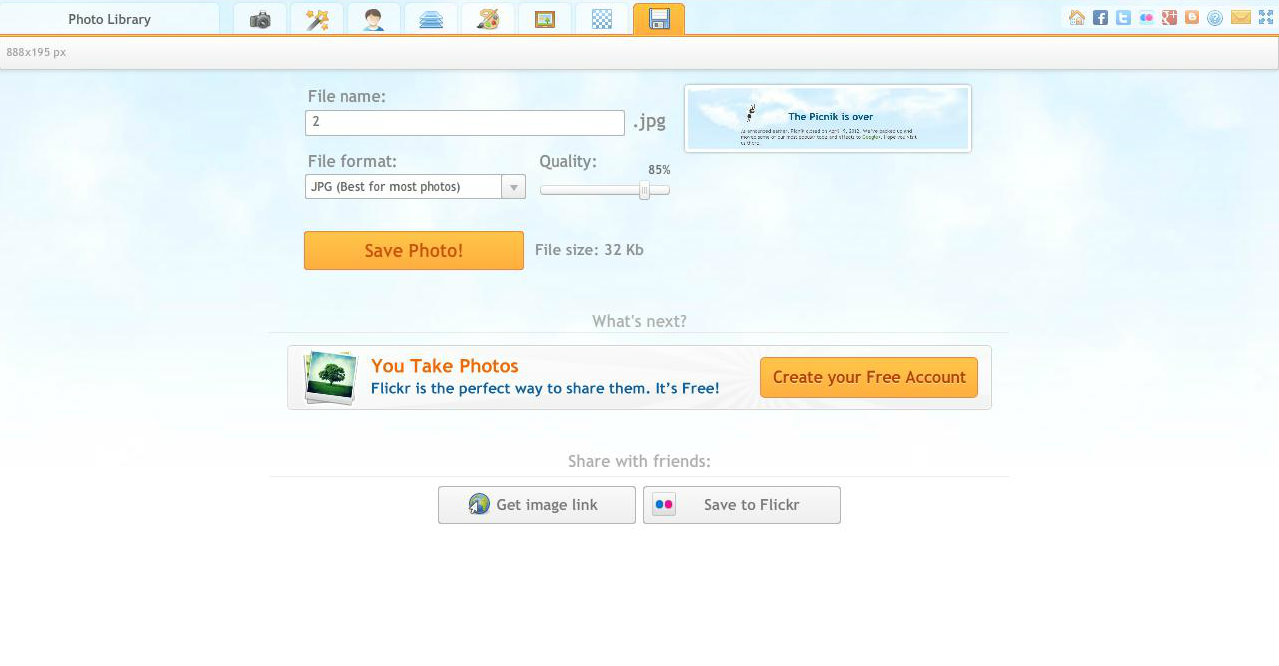1279x666 pixels.
Task: Click the File format dropdown arrow
Action: coord(513,187)
